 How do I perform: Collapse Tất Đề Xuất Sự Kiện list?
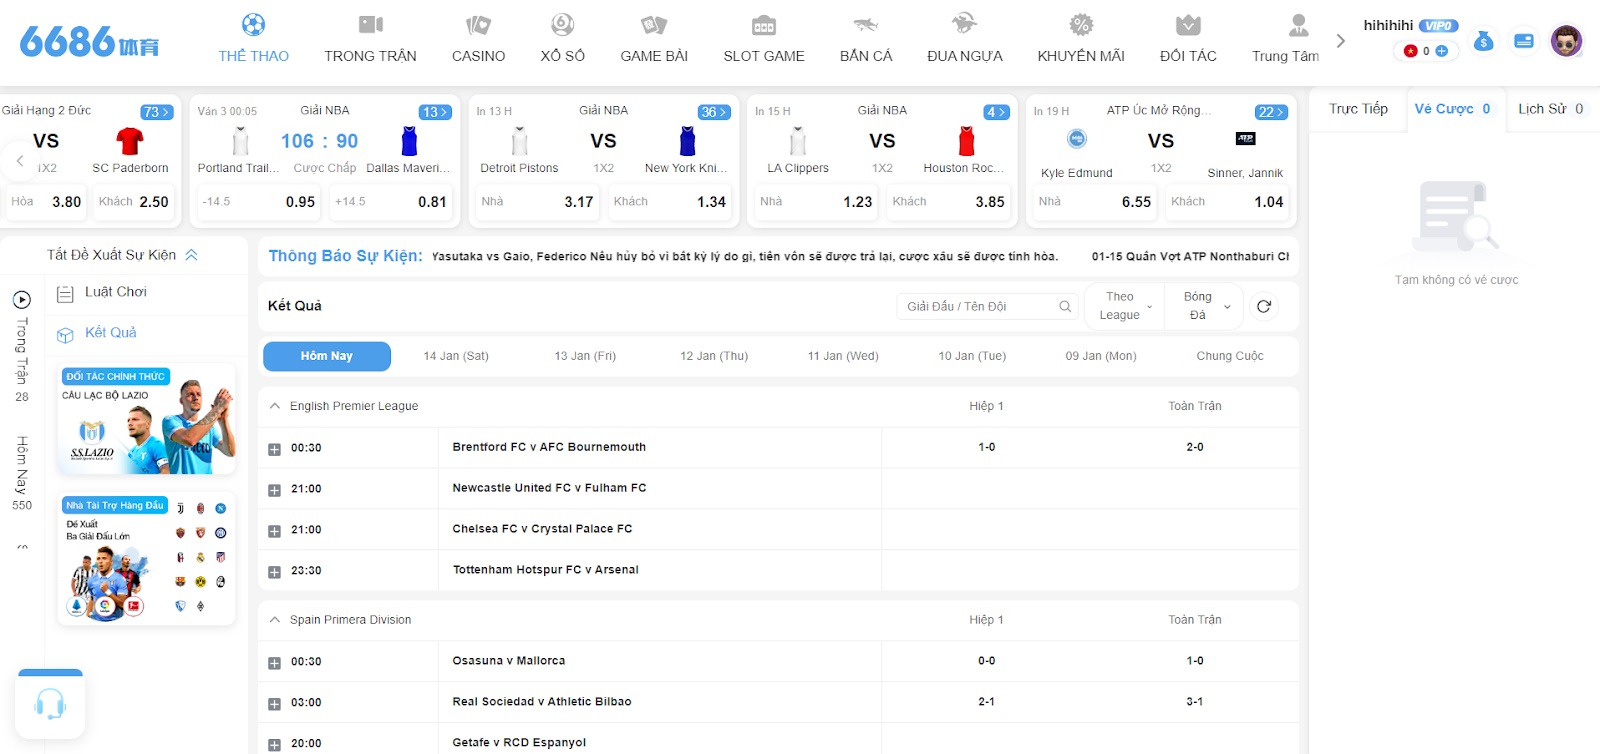192,255
